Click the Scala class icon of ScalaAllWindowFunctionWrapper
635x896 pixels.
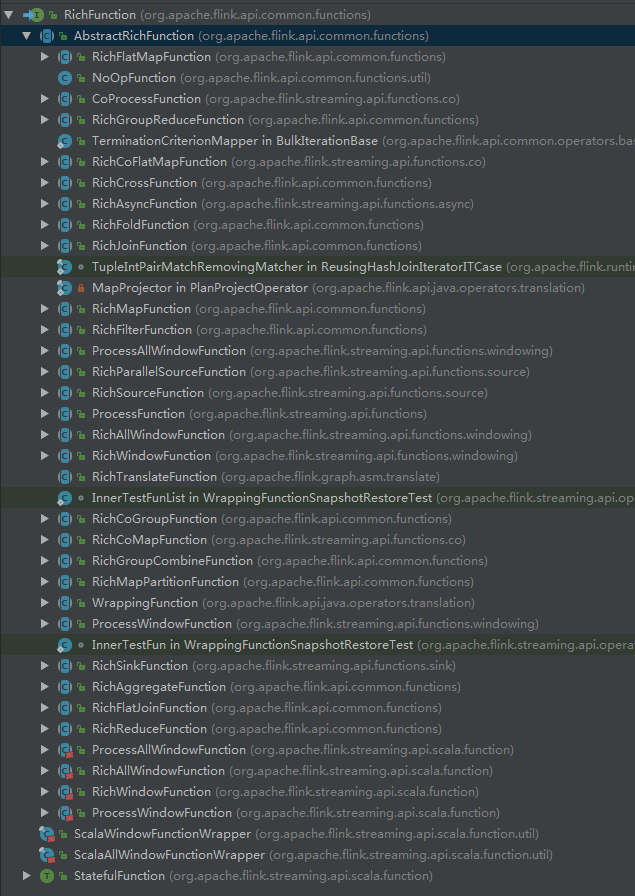[x=46, y=855]
